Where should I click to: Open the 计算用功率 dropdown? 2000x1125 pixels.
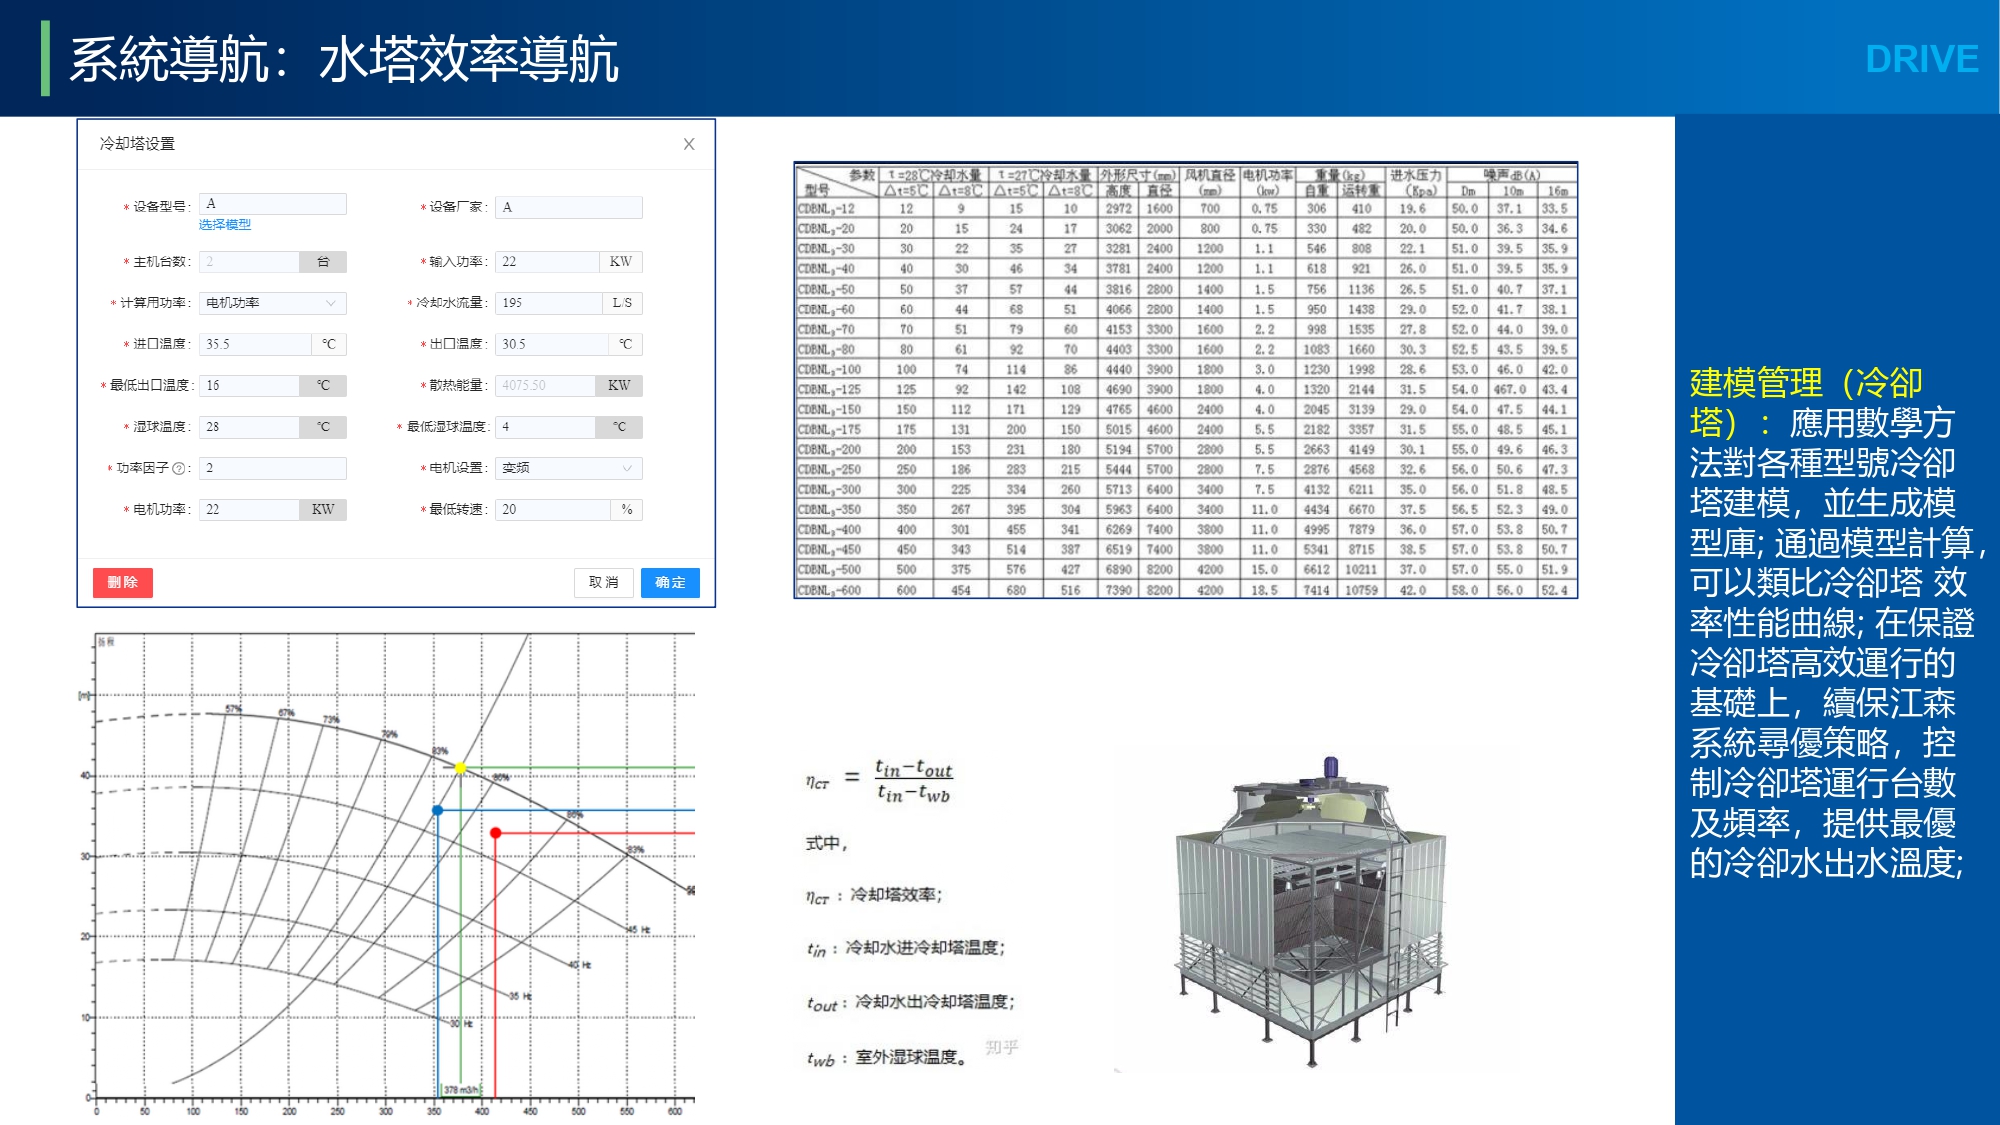(x=272, y=303)
